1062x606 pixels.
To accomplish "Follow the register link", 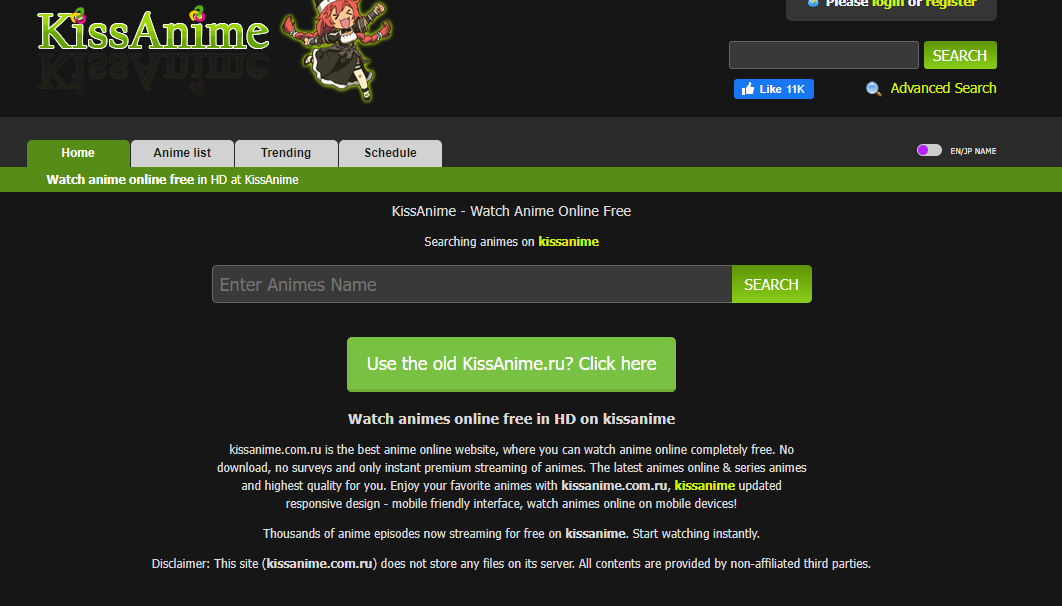I will [951, 3].
